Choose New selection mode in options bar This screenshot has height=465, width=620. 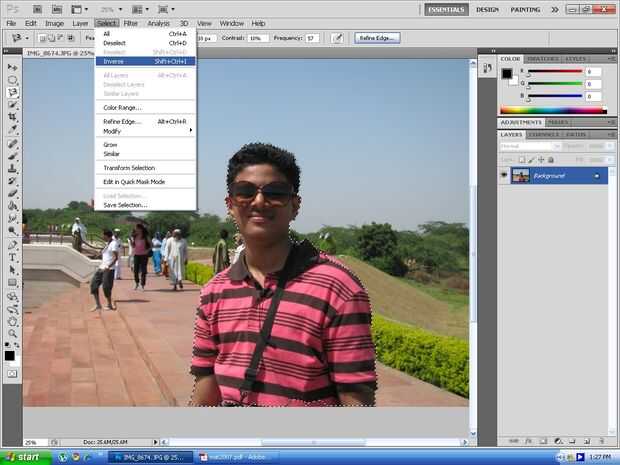pyautogui.click(x=42, y=38)
